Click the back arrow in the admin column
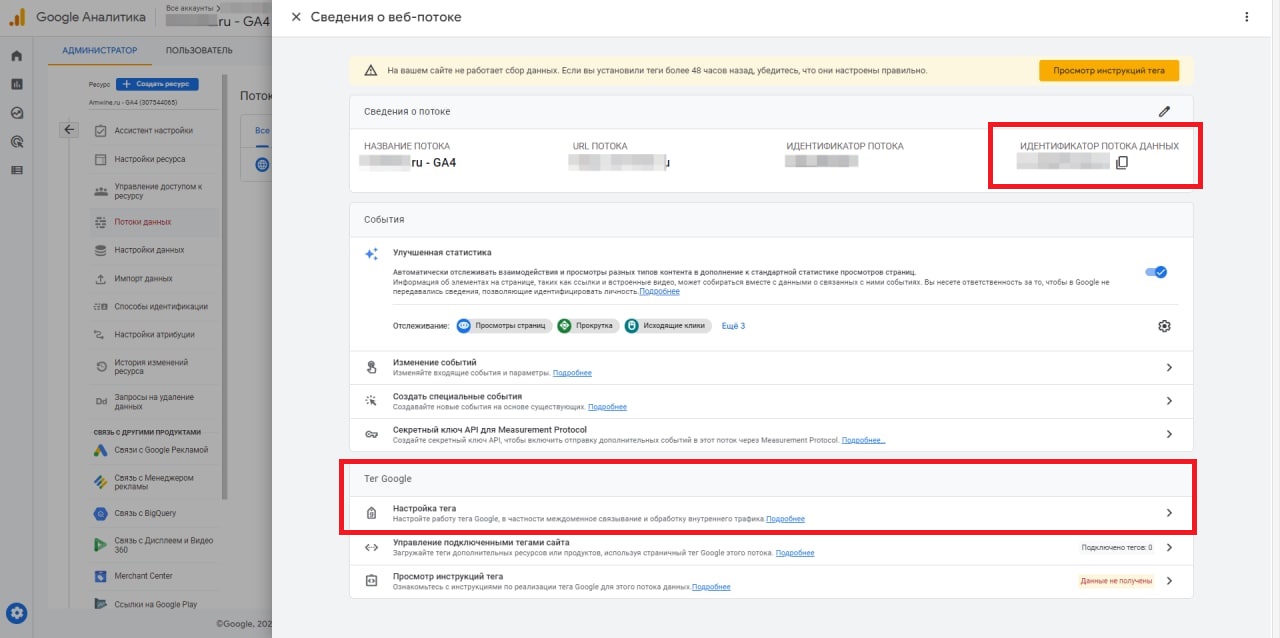The height and width of the screenshot is (638, 1280). pyautogui.click(x=69, y=129)
